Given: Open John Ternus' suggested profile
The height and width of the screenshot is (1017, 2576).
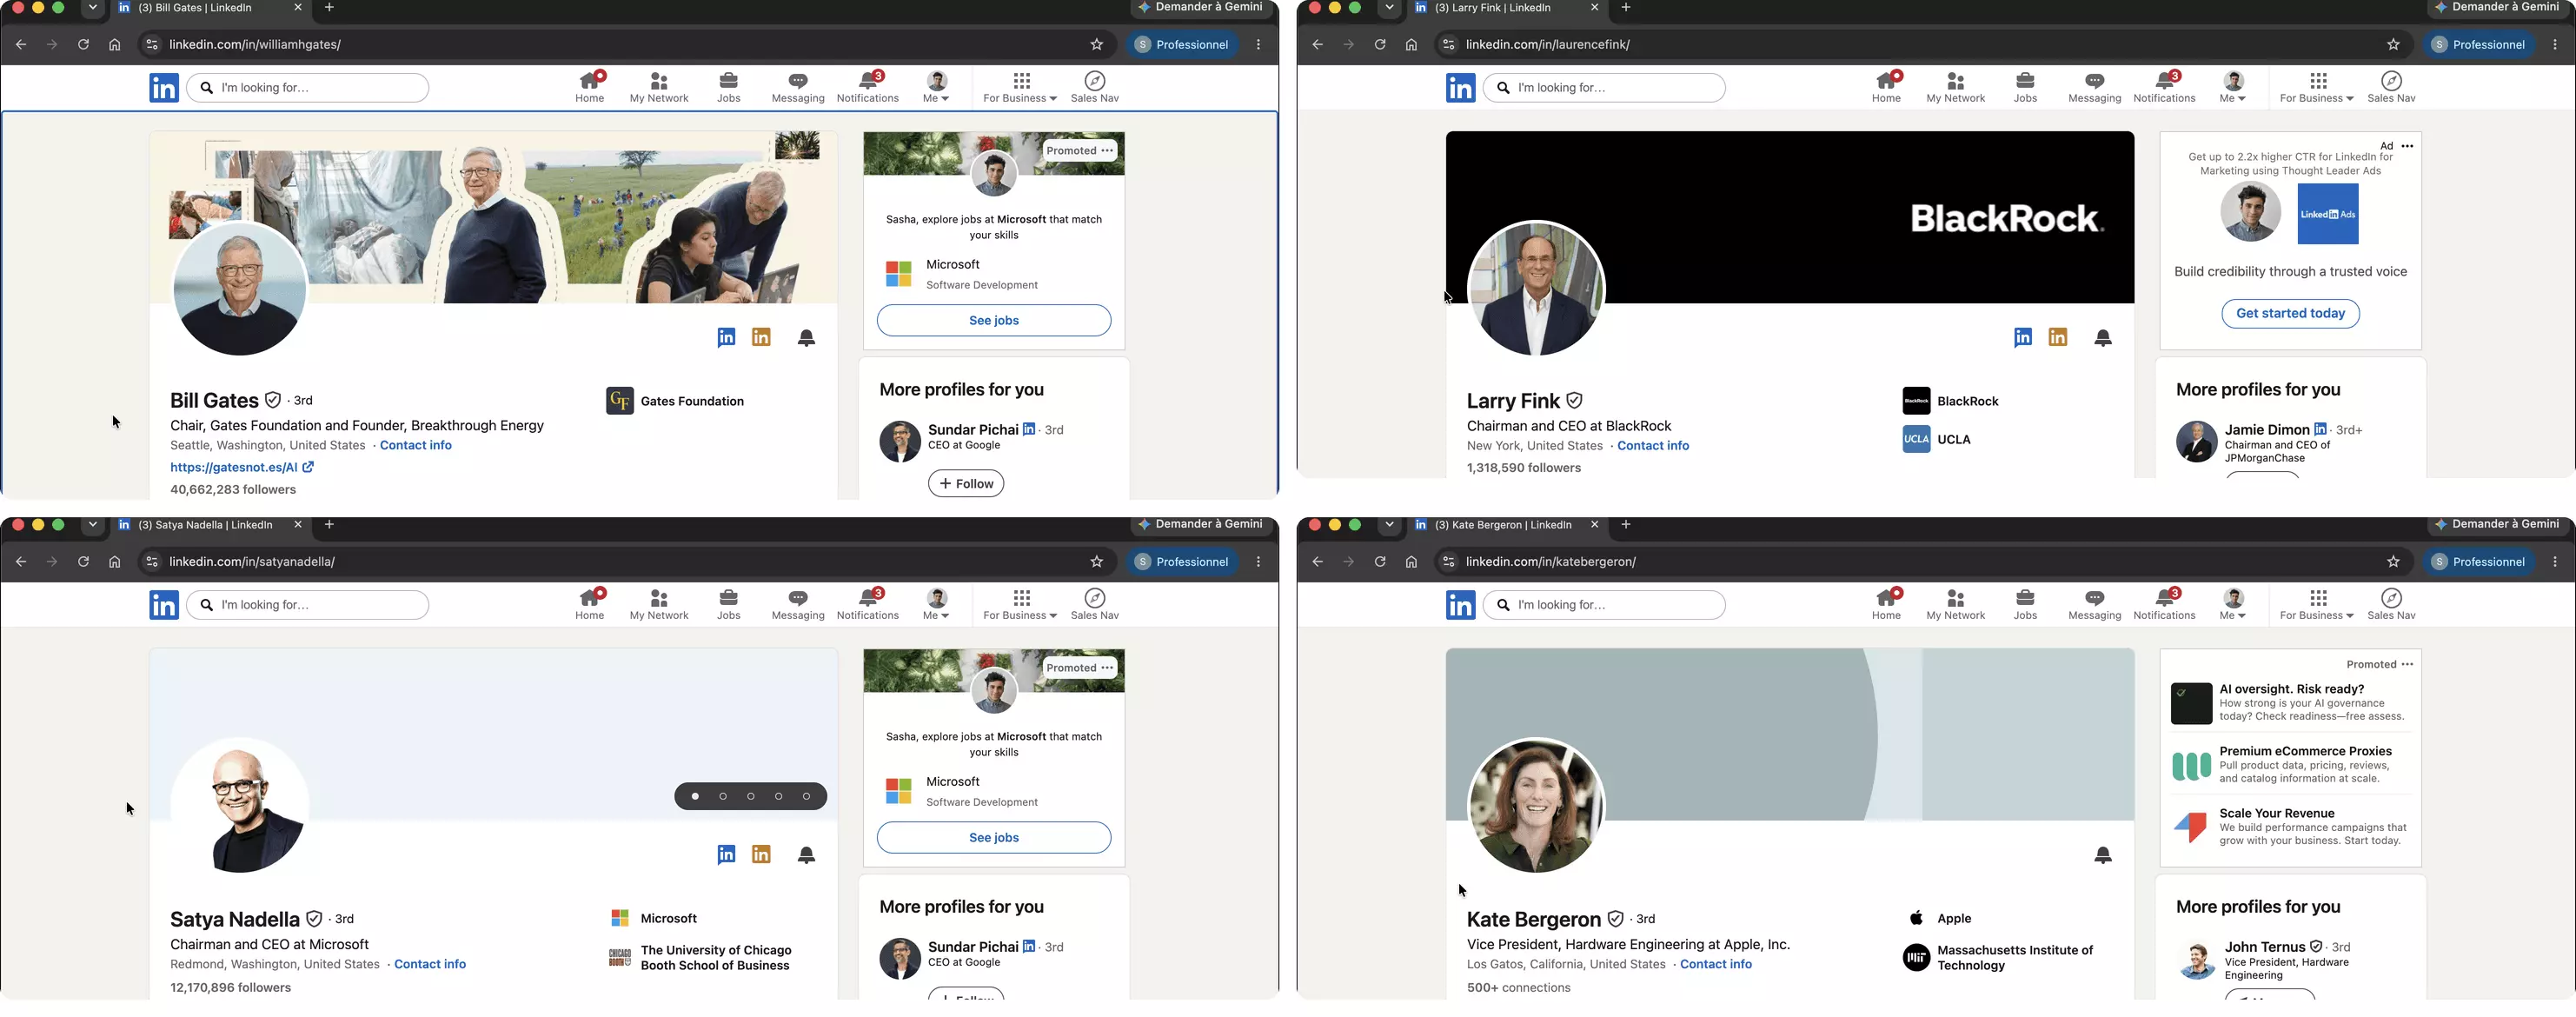Looking at the screenshot, I should (x=2264, y=947).
